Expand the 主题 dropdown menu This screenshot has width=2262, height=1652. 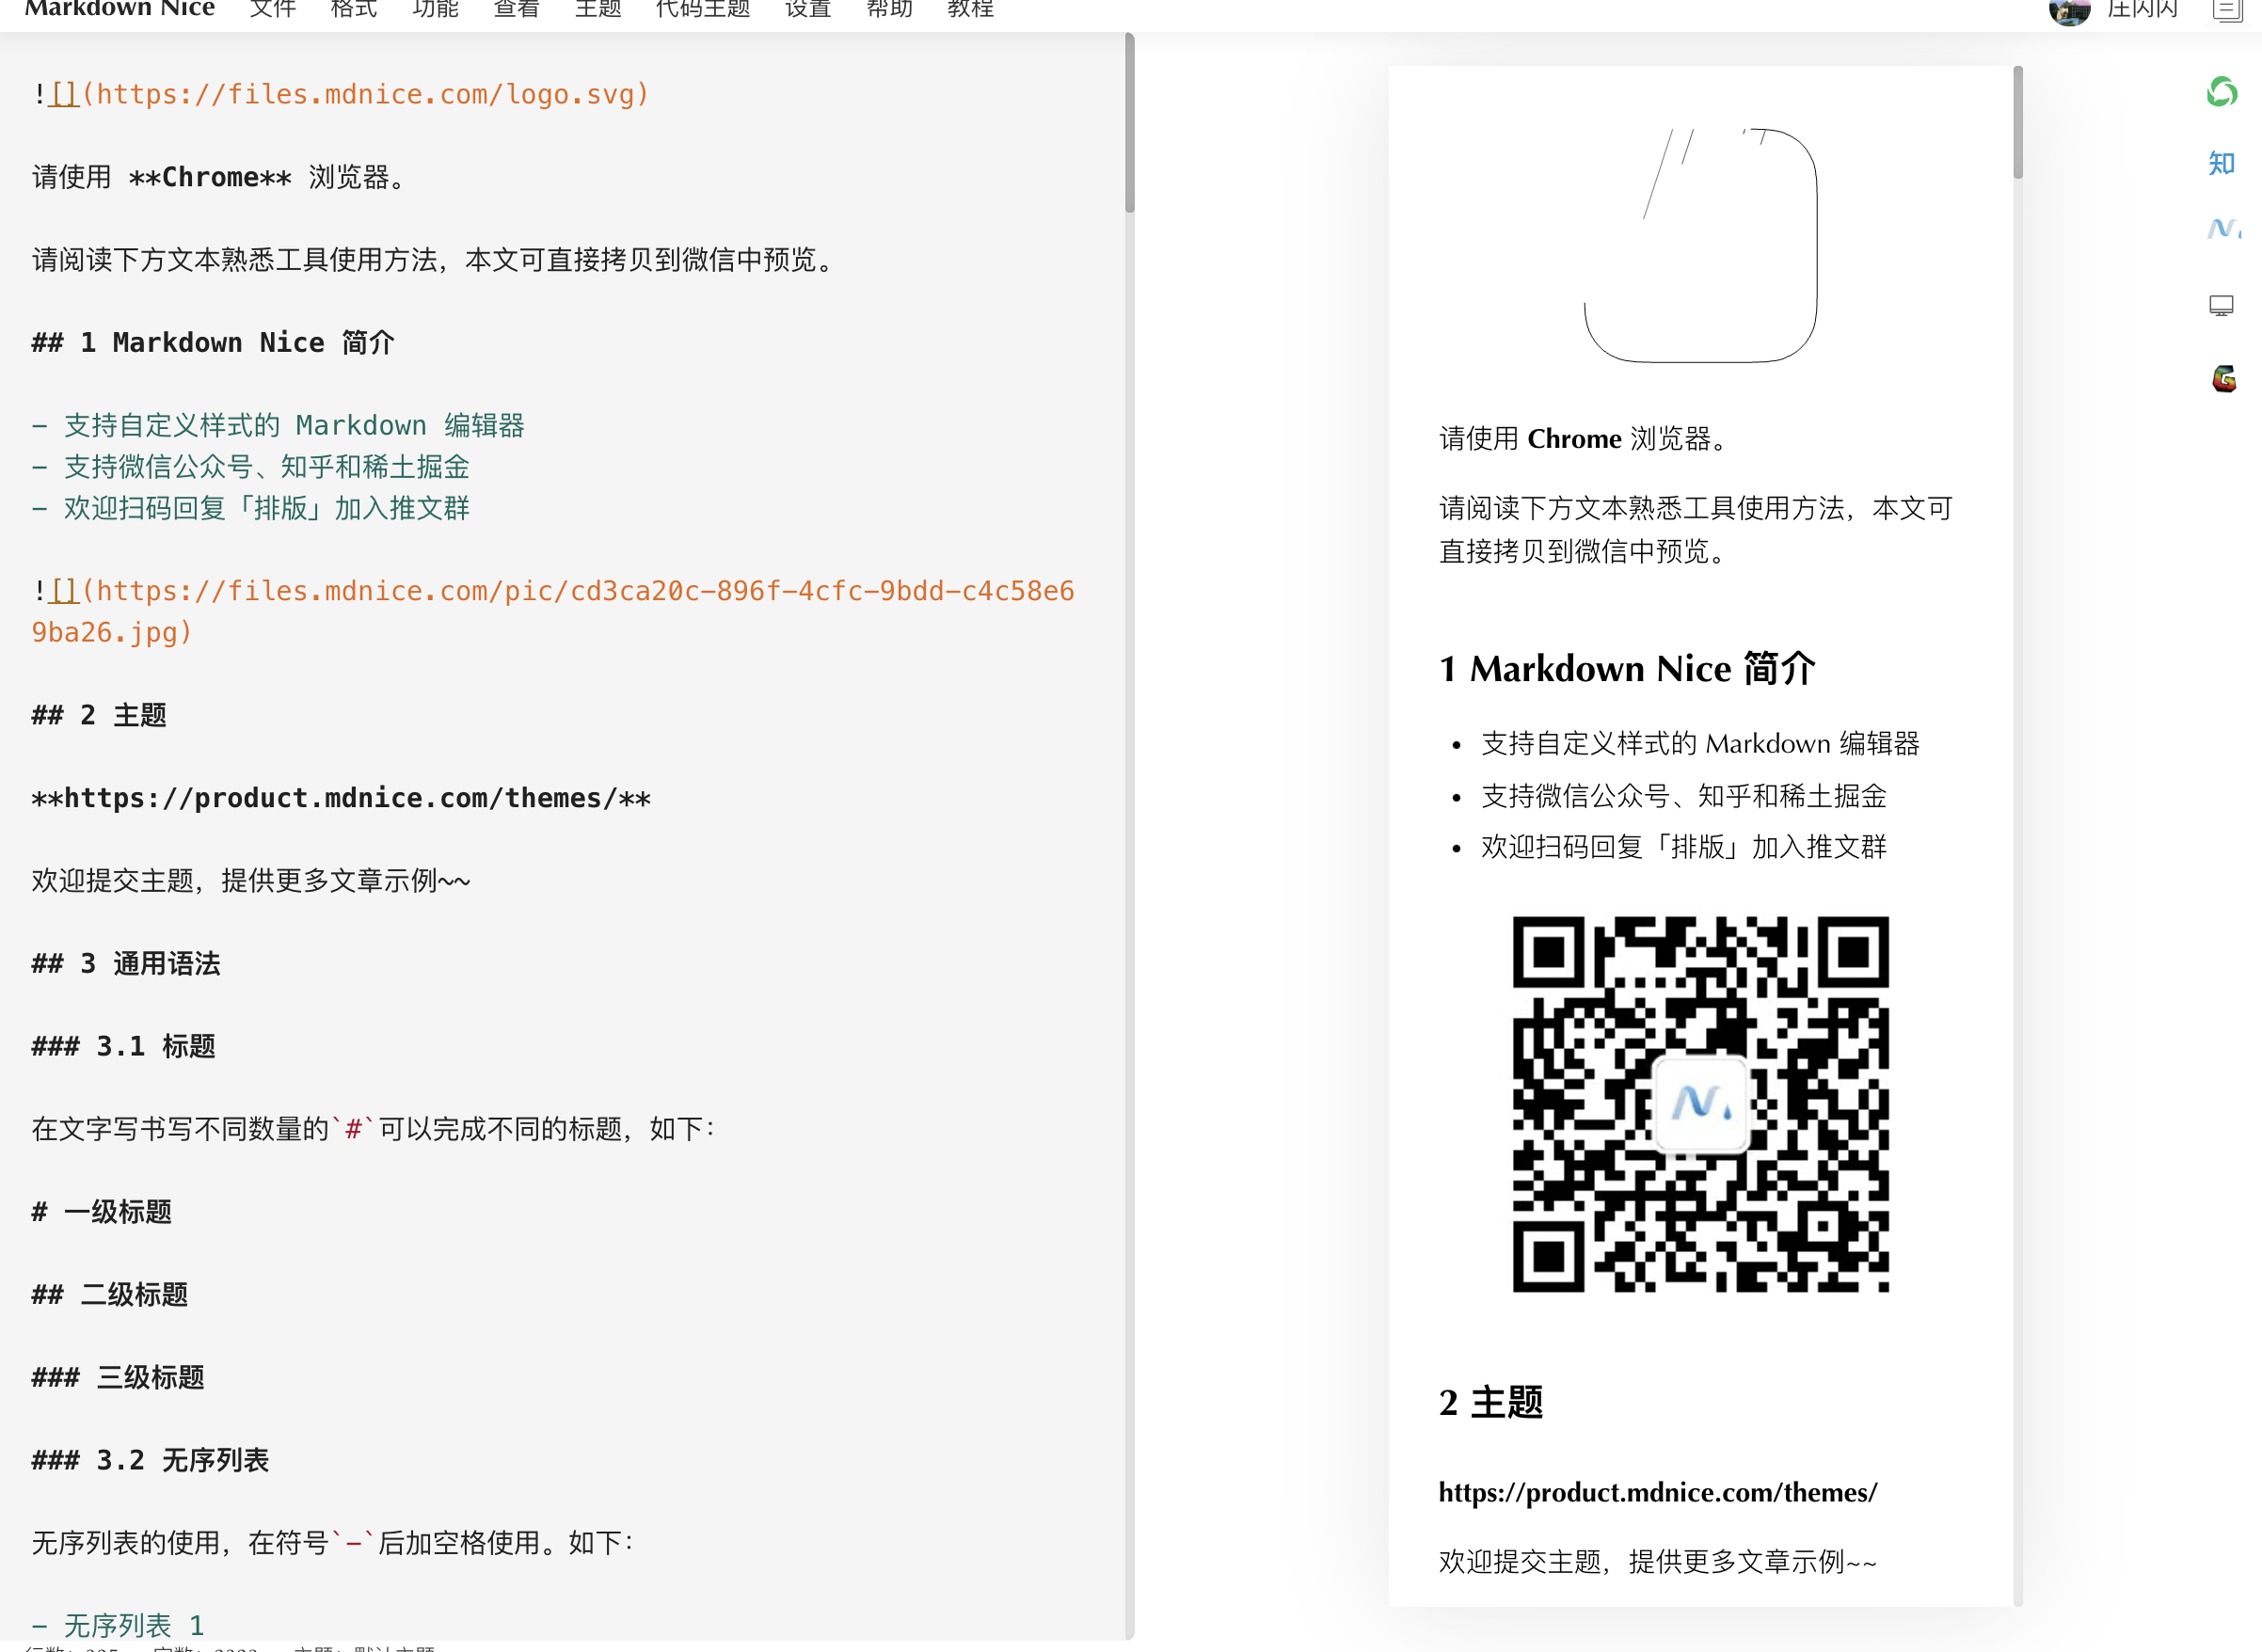point(598,9)
